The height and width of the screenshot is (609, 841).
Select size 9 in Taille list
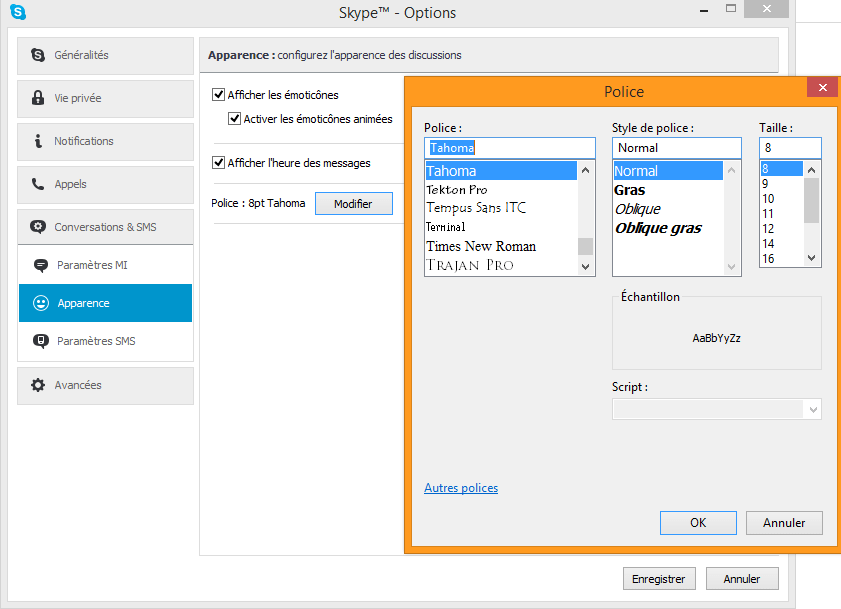coord(781,184)
